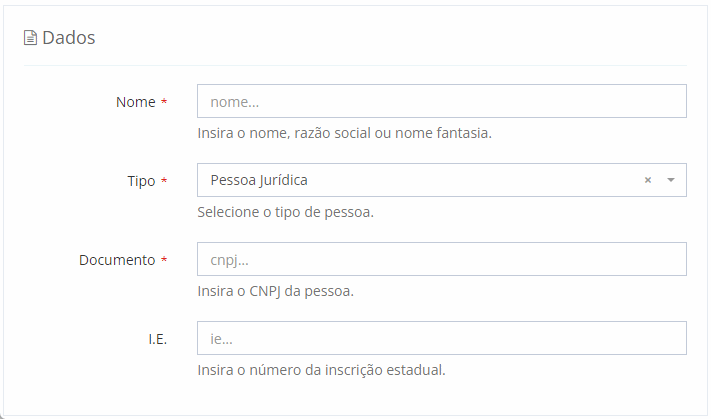The height and width of the screenshot is (419, 711).
Task: Click the hint 'Selecione o tipo de pessoa'
Action: pyautogui.click(x=285, y=212)
